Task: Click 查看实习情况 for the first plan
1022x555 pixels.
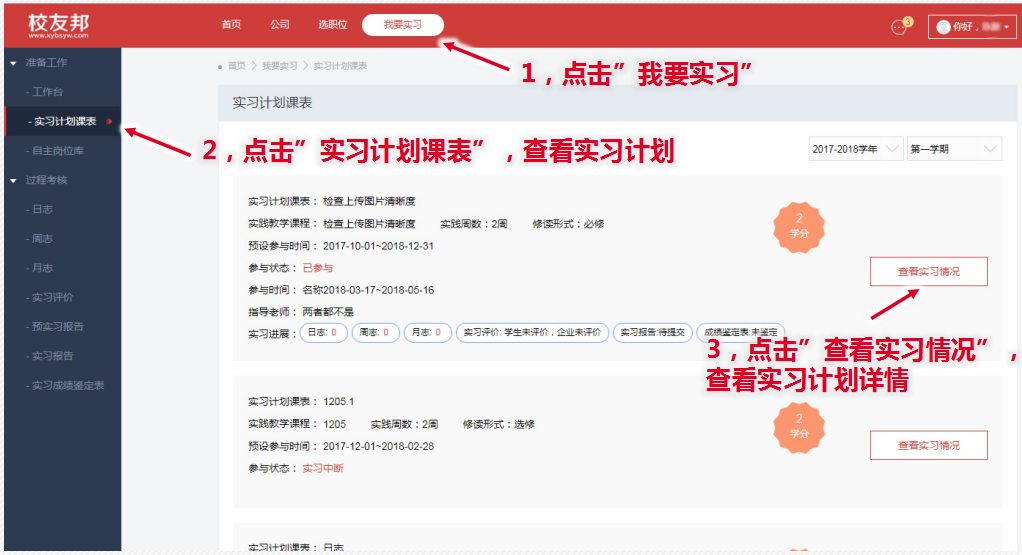Action: pyautogui.click(x=928, y=271)
